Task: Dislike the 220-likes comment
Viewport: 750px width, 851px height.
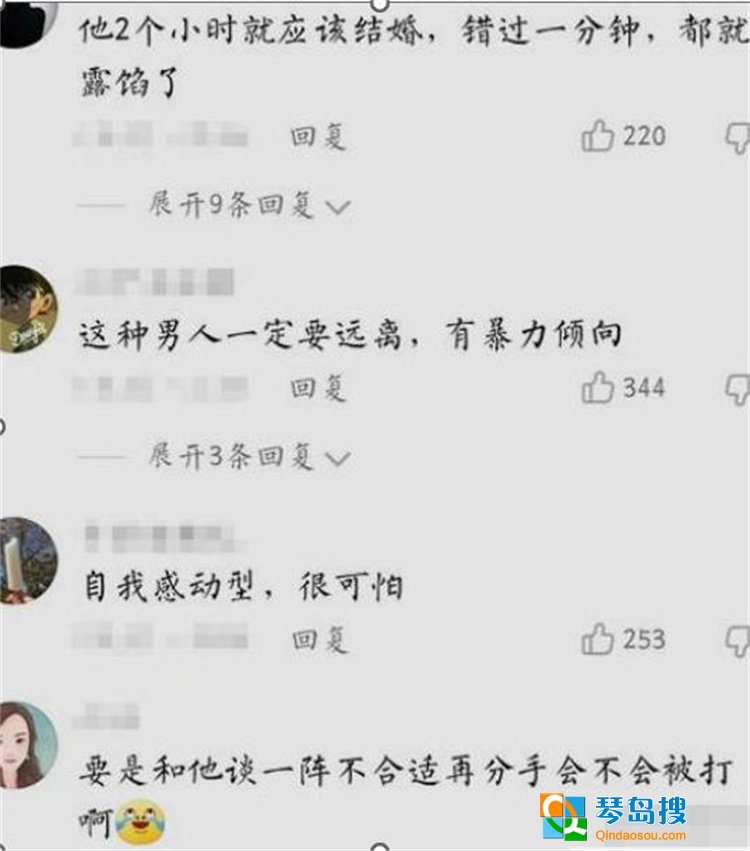Action: tap(738, 138)
